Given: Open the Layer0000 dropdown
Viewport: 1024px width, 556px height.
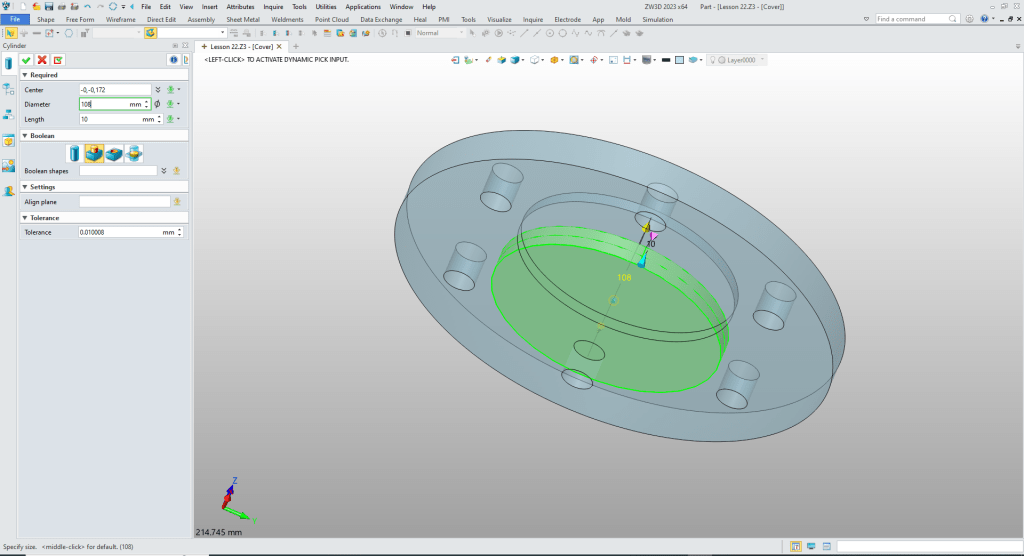Looking at the screenshot, I should click(x=762, y=60).
